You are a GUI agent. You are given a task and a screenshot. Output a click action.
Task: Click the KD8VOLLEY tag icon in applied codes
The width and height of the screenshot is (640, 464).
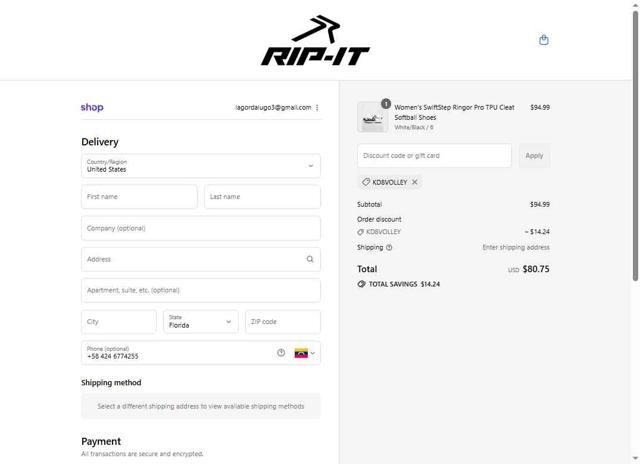point(366,182)
